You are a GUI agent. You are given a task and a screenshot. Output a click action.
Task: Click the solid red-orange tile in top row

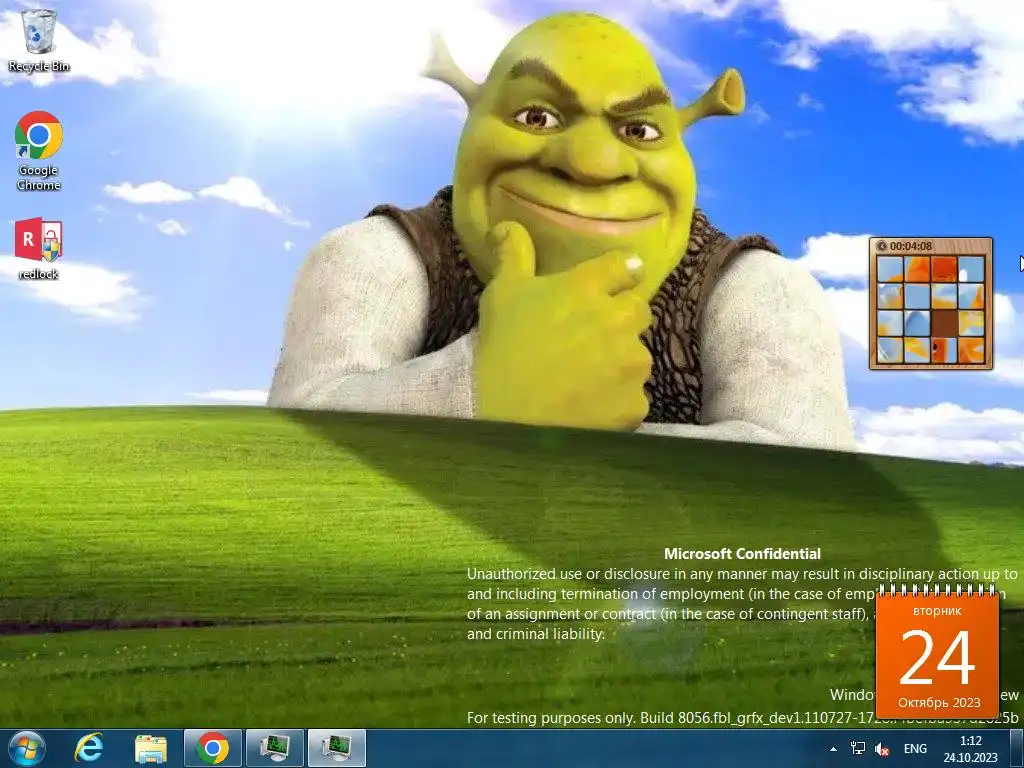click(x=944, y=269)
